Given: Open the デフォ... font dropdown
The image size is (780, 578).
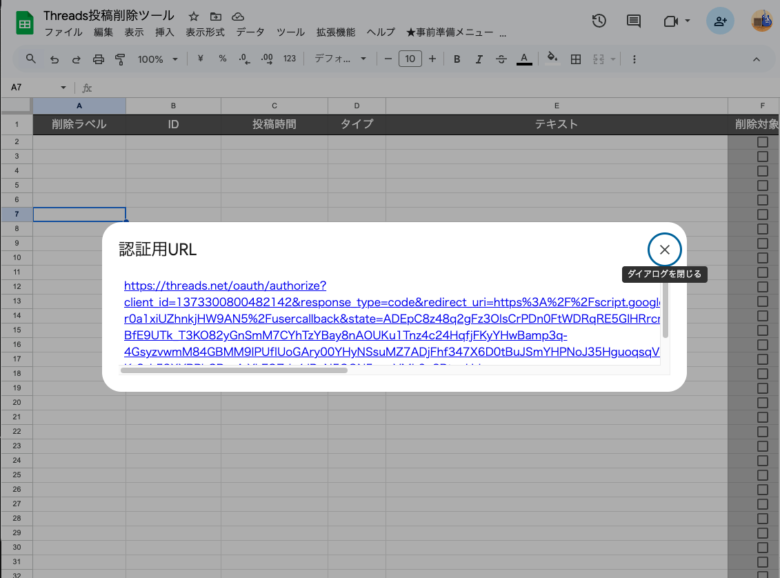Looking at the screenshot, I should (x=340, y=59).
